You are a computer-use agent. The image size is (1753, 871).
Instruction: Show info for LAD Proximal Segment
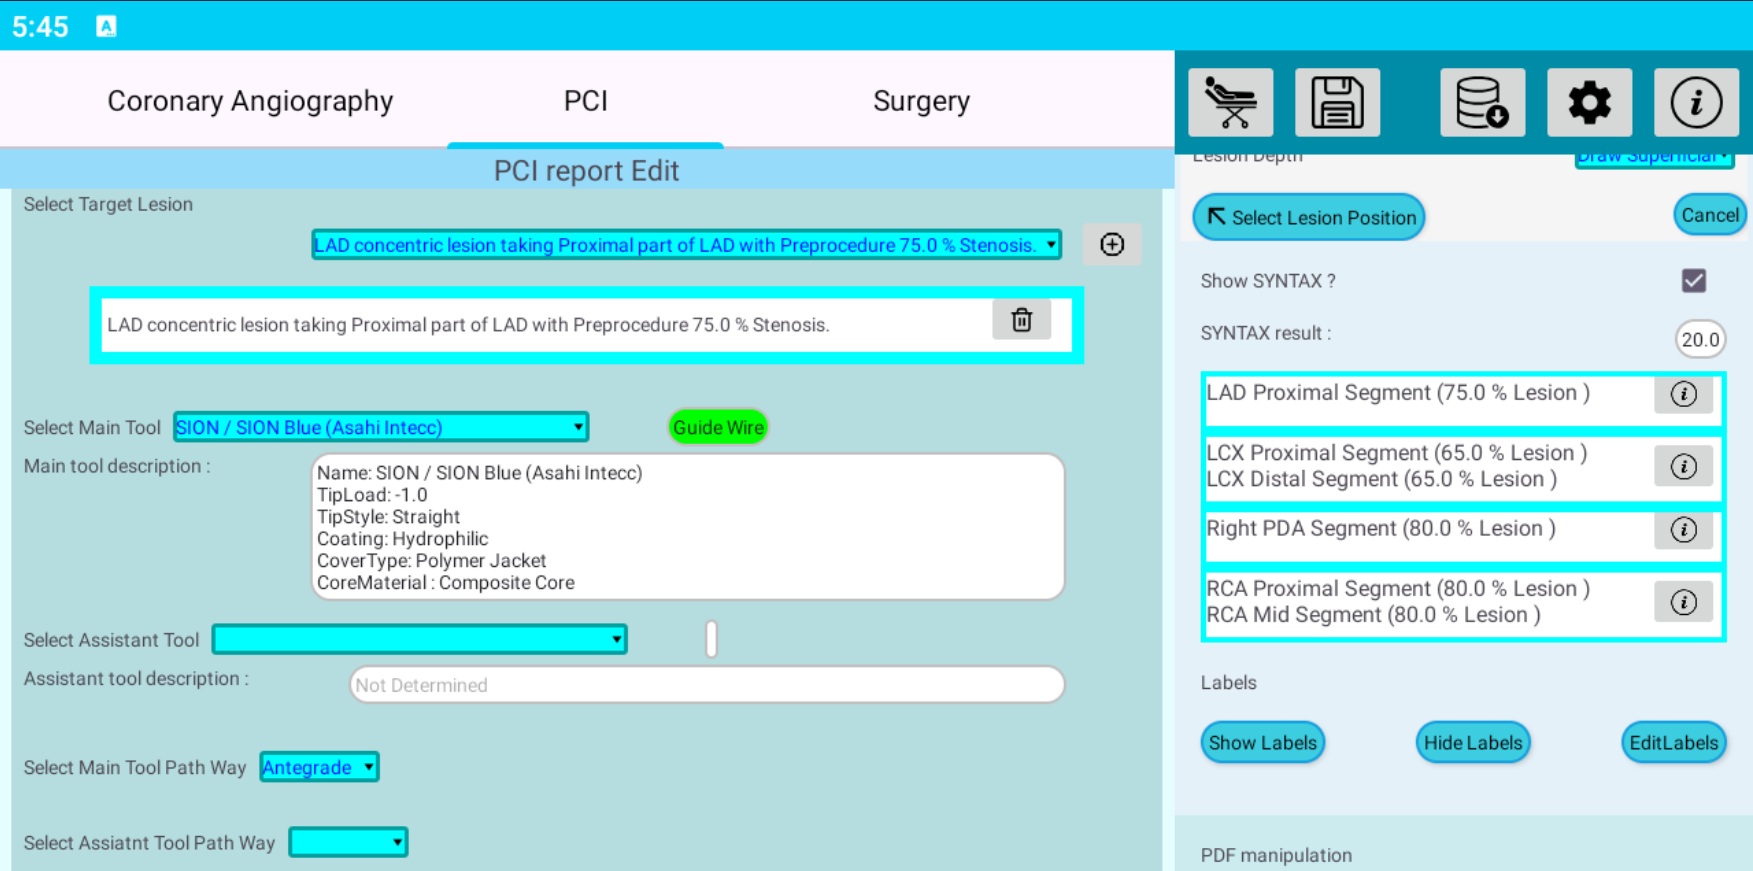pyautogui.click(x=1683, y=394)
